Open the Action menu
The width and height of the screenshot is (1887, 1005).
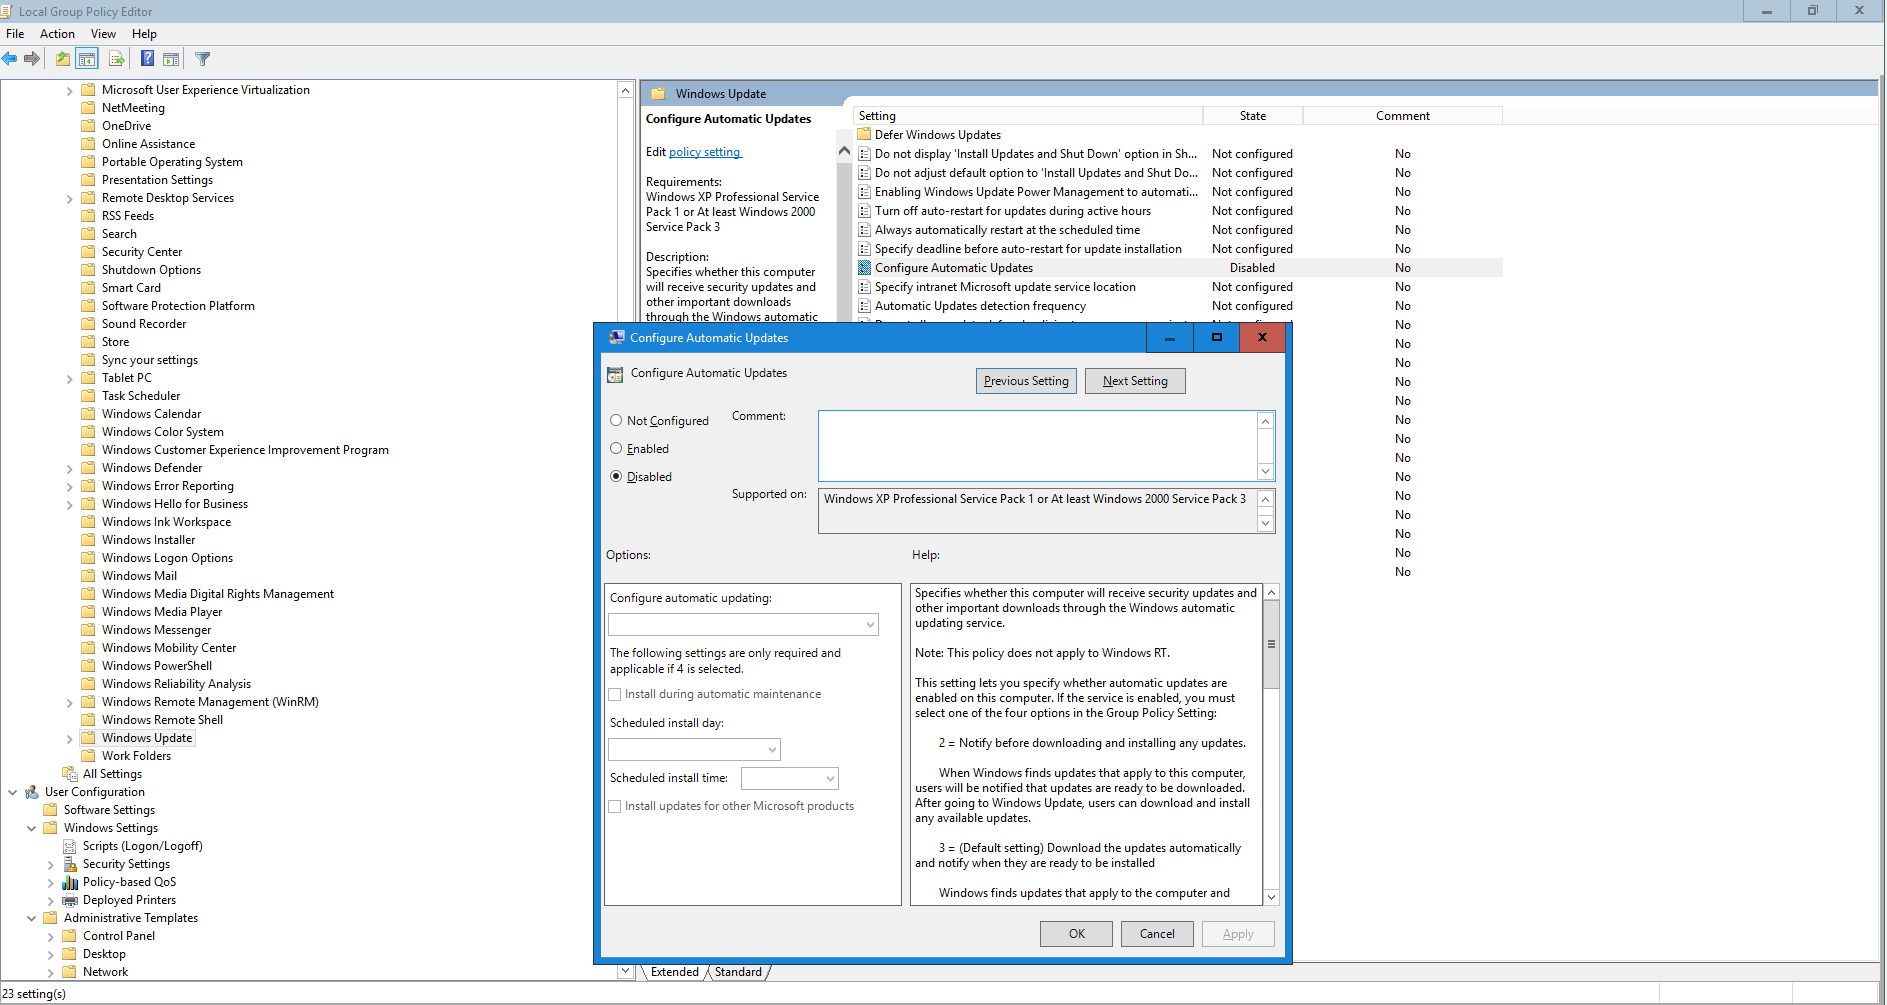click(57, 34)
